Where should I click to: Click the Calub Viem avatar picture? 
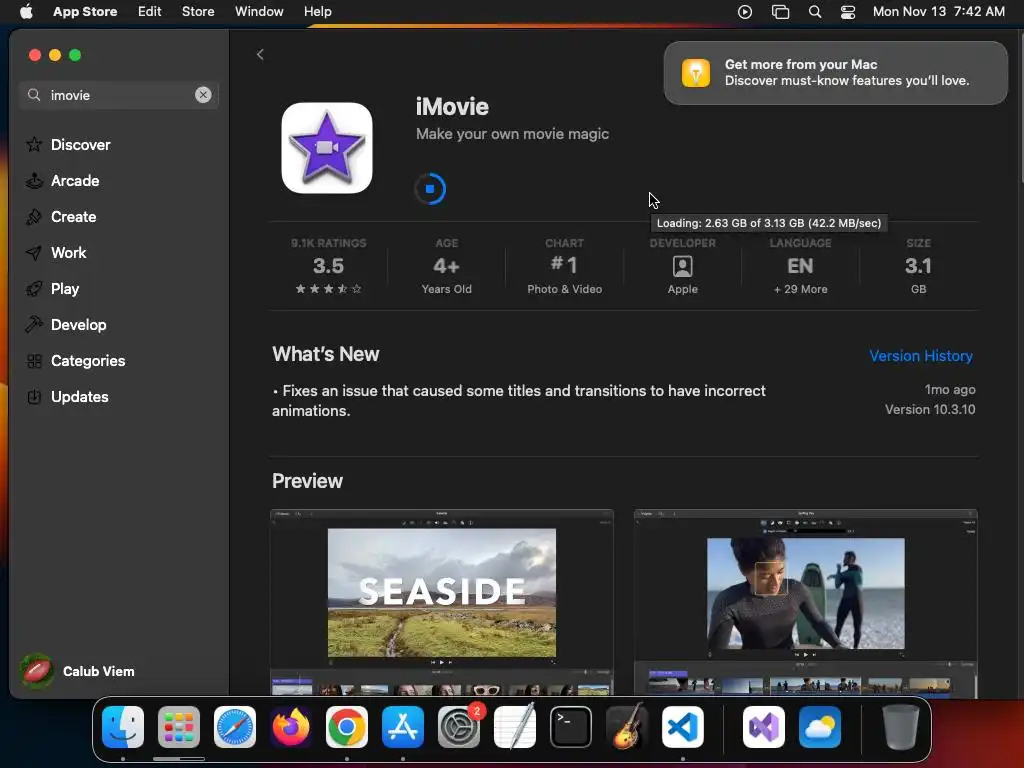point(37,671)
